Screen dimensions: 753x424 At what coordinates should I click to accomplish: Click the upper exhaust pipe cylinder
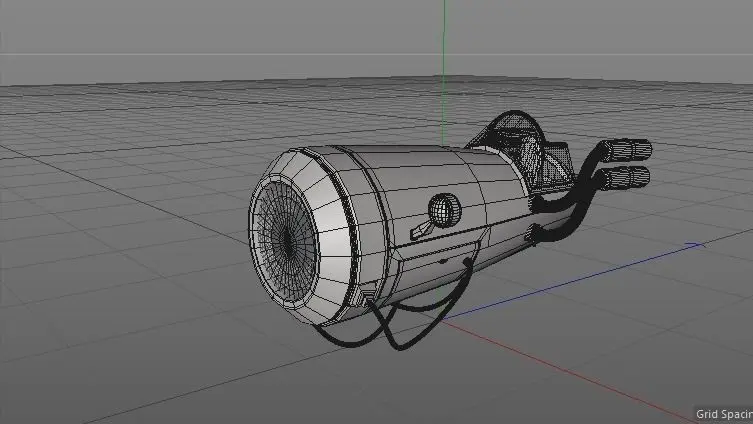[x=626, y=150]
